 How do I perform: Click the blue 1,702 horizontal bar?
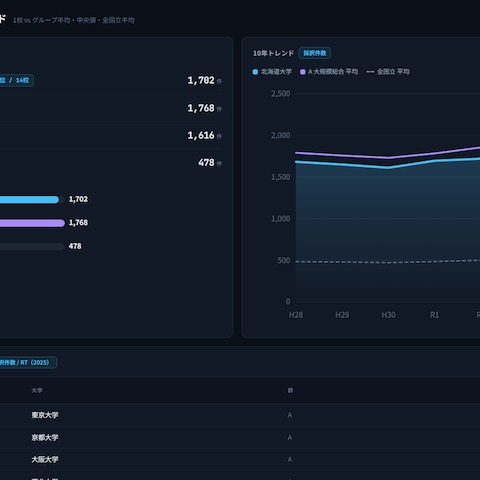[29, 200]
